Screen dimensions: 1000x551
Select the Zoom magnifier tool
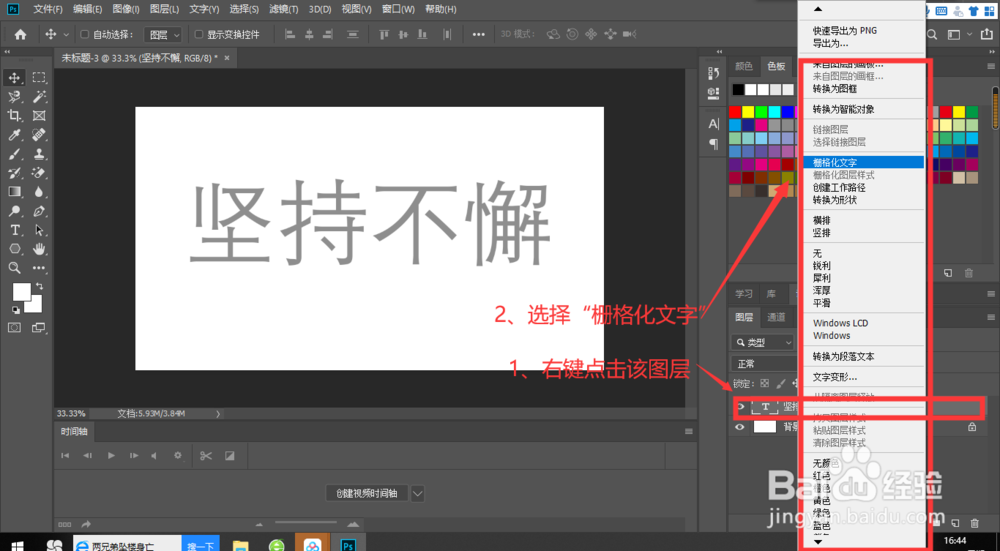[x=14, y=268]
